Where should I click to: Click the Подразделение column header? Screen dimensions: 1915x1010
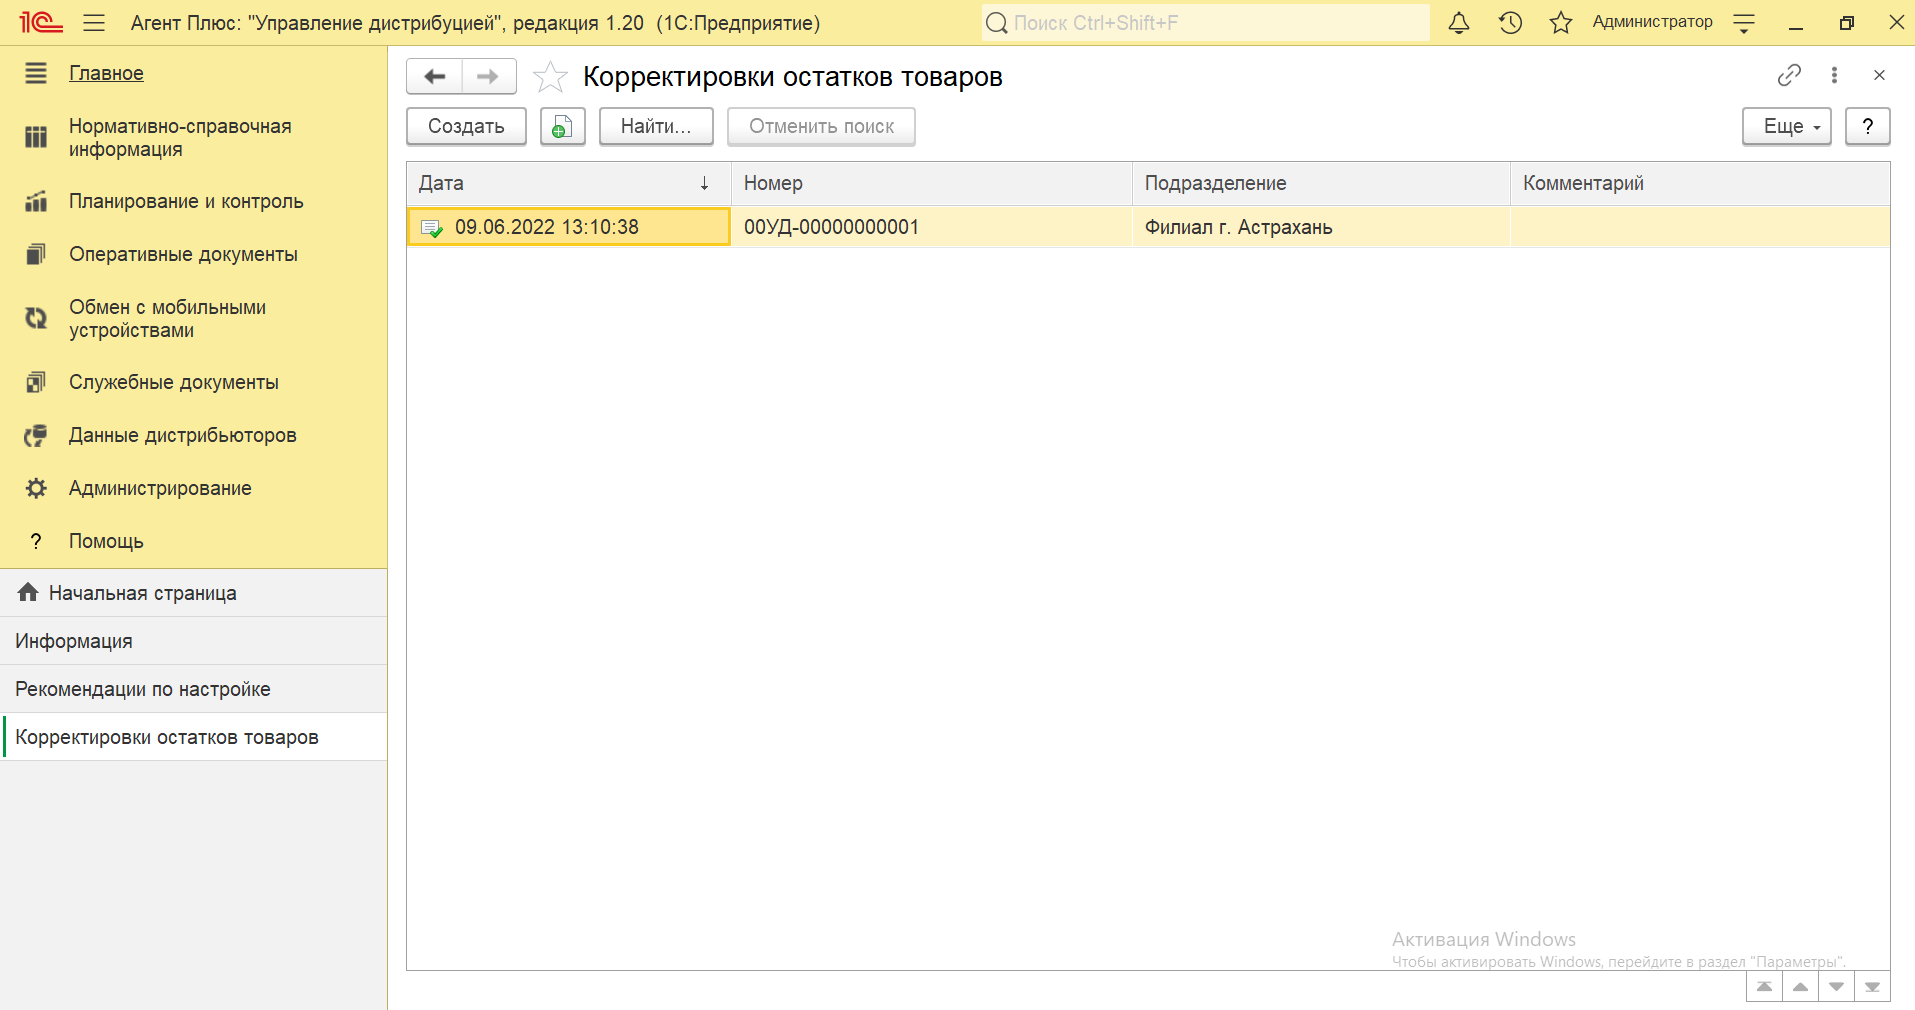point(1321,183)
